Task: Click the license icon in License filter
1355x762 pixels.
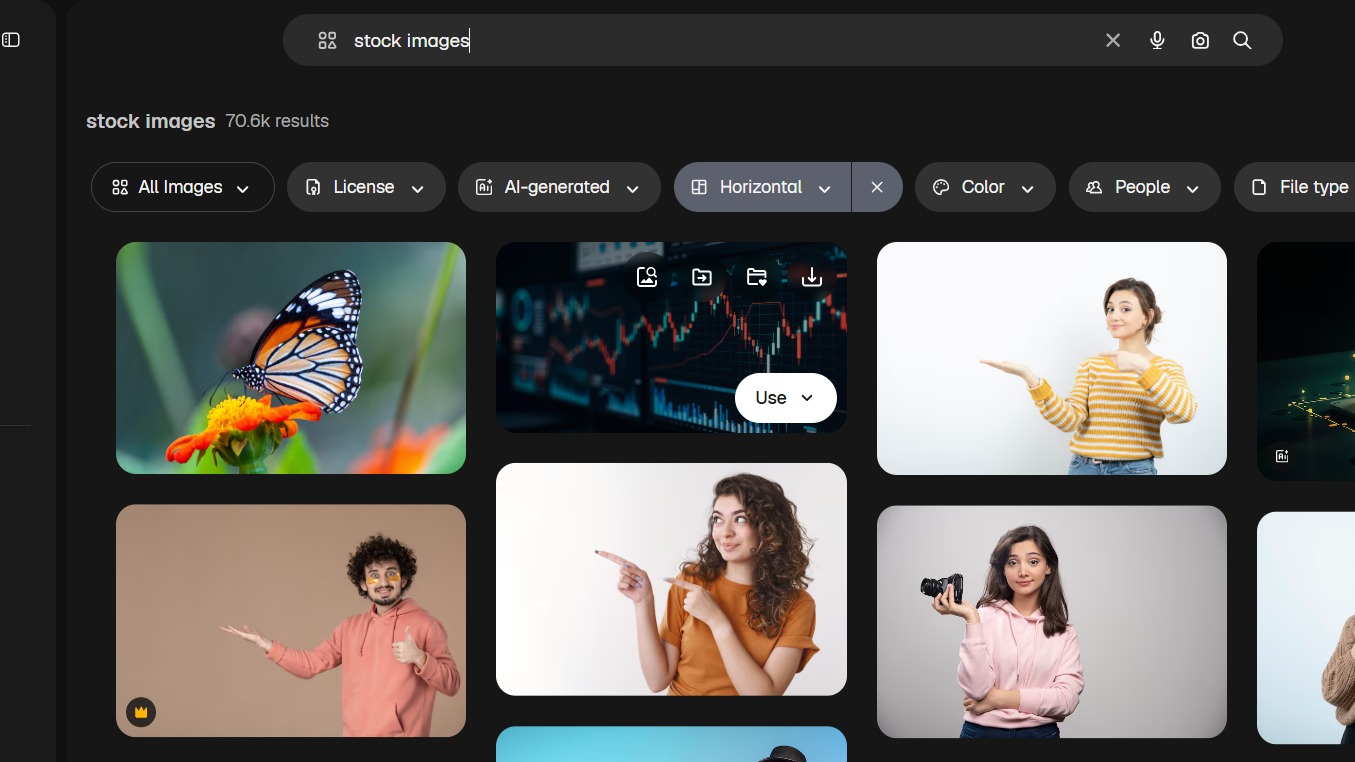Action: pyautogui.click(x=313, y=187)
